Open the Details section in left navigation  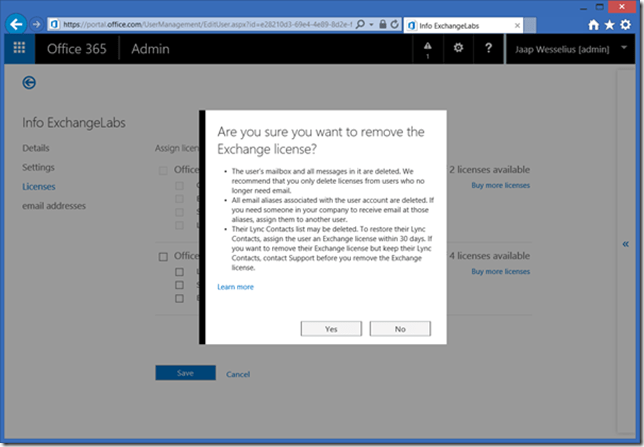coord(35,148)
